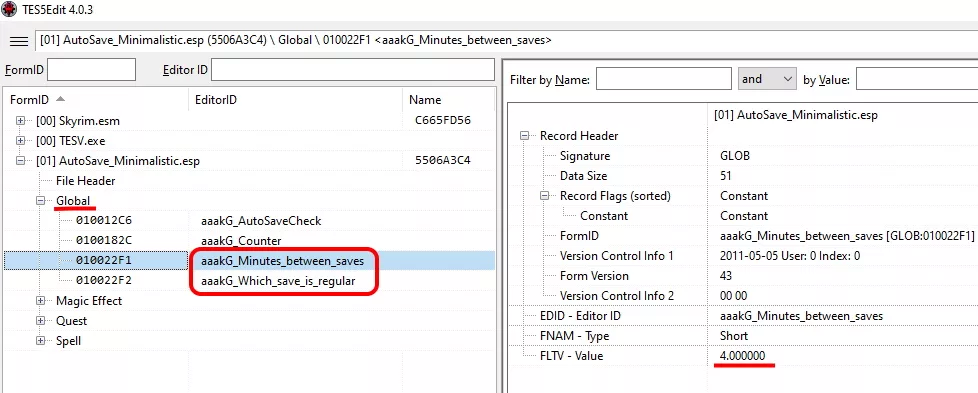Open the hamburger main menu
Screen dimensions: 978x393
pos(19,41)
